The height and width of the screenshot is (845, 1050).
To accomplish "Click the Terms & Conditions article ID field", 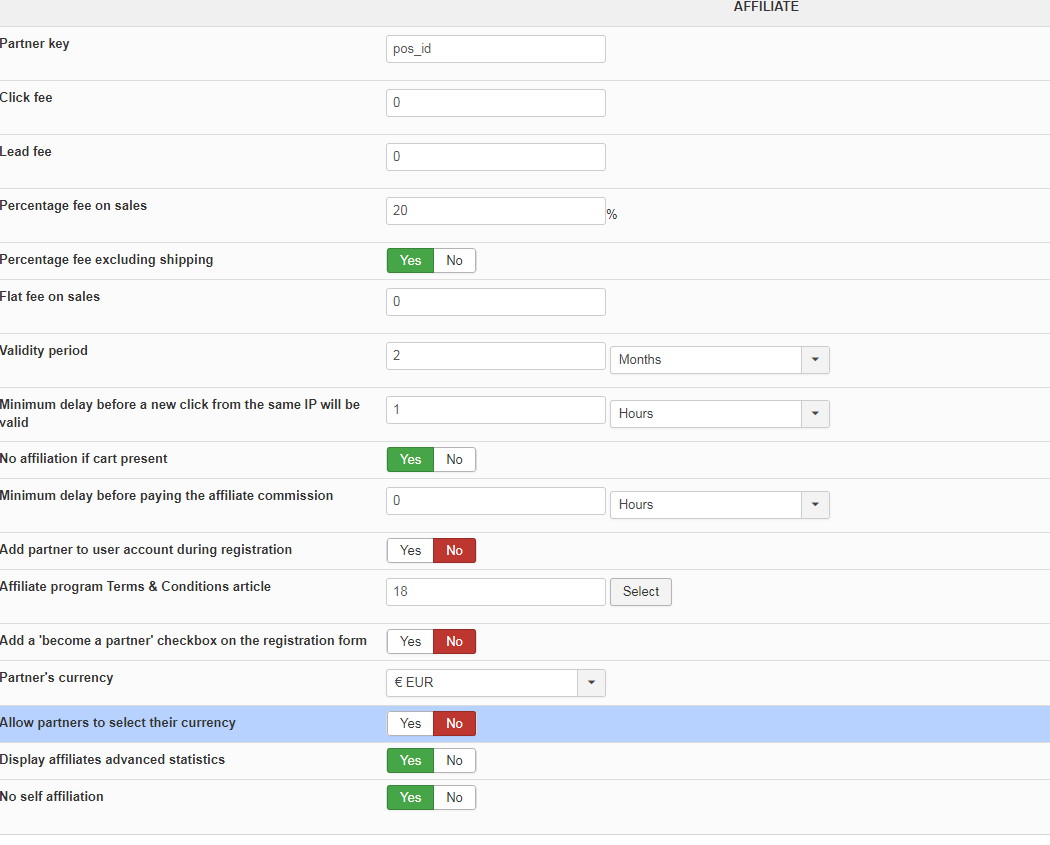I will tap(495, 592).
